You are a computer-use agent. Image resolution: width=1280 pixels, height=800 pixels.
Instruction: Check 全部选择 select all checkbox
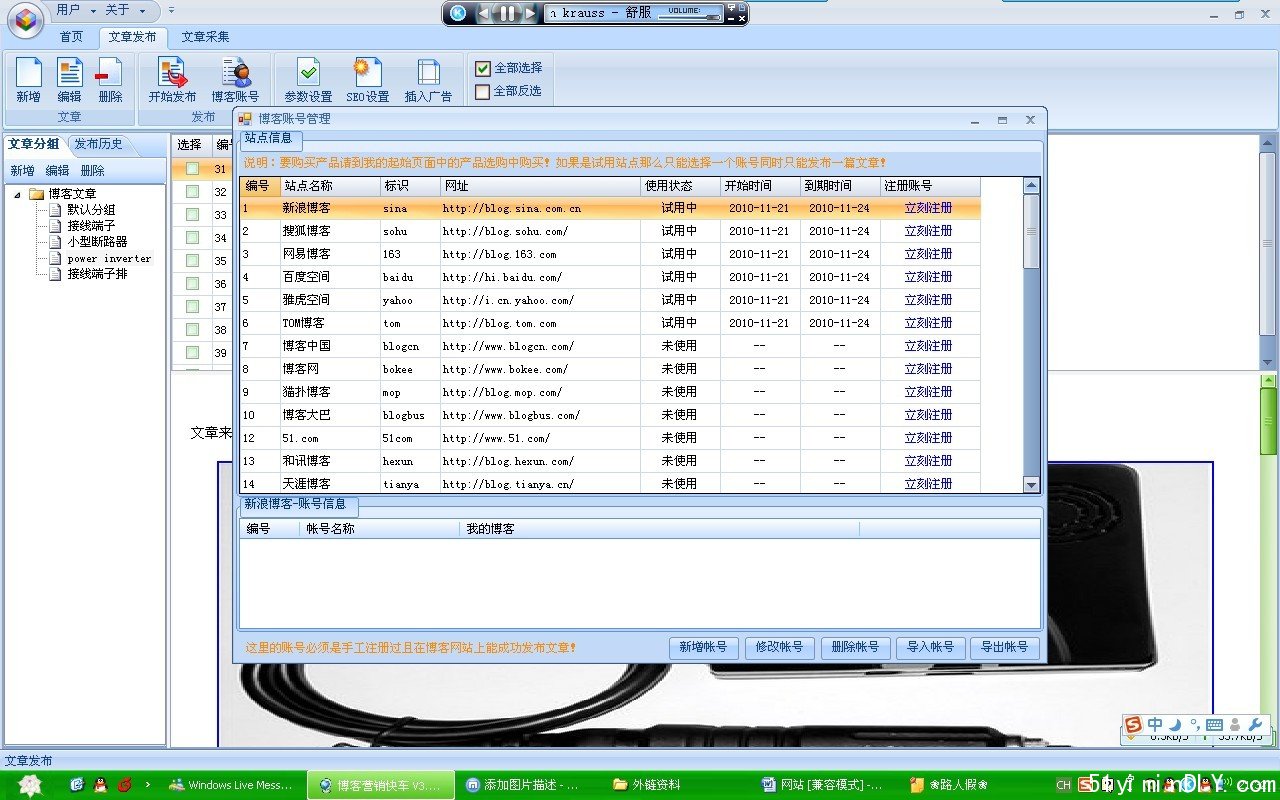tap(483, 68)
